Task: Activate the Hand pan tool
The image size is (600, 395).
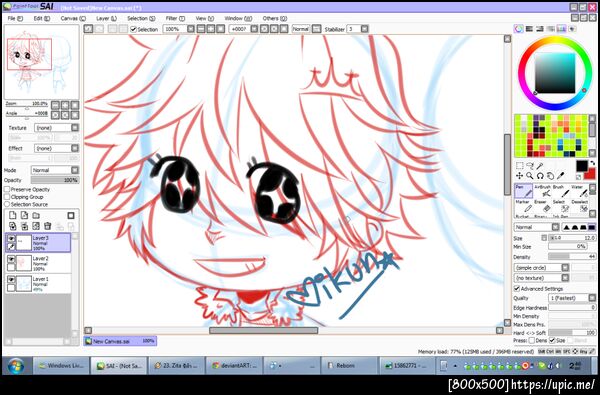Action: 550,176
